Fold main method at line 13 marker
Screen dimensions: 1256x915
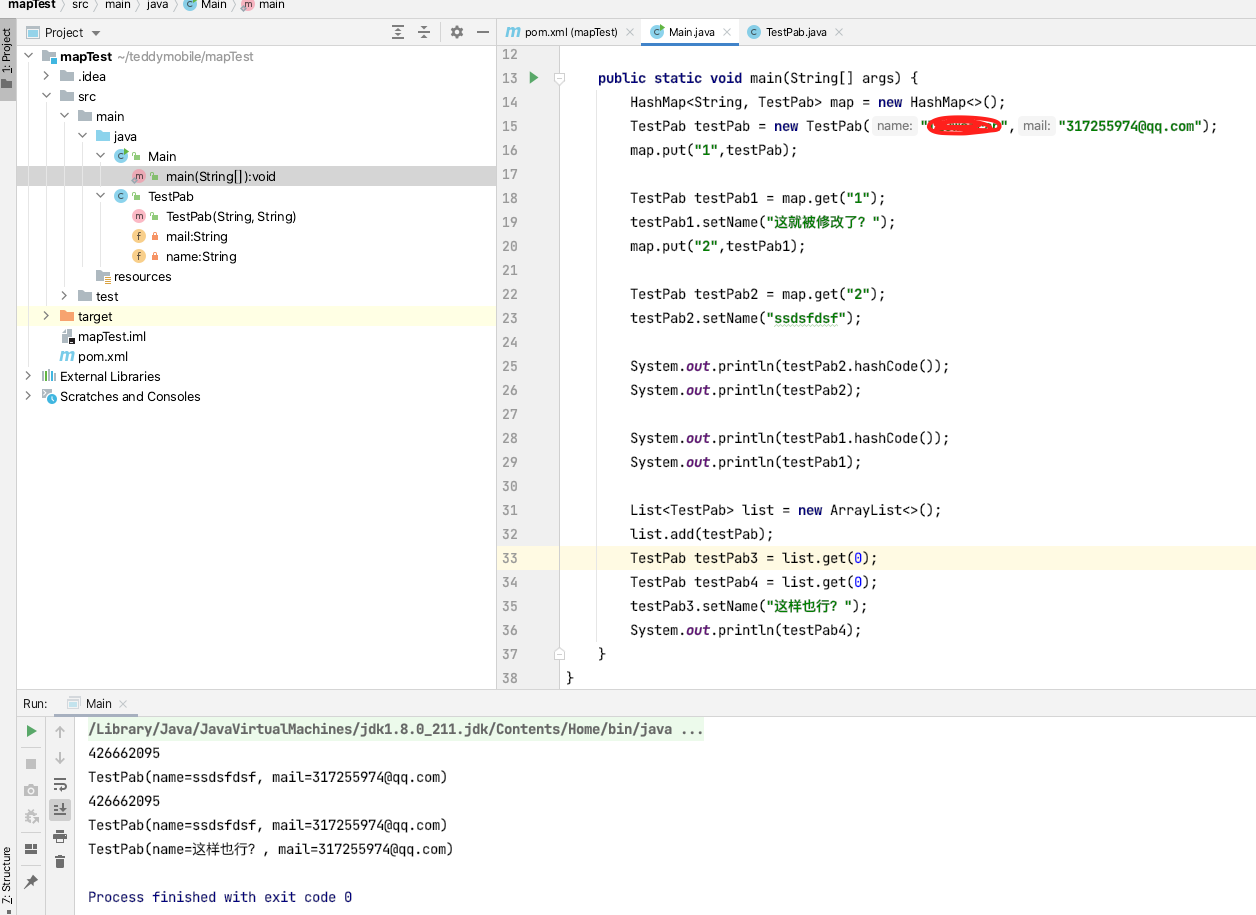click(x=560, y=77)
